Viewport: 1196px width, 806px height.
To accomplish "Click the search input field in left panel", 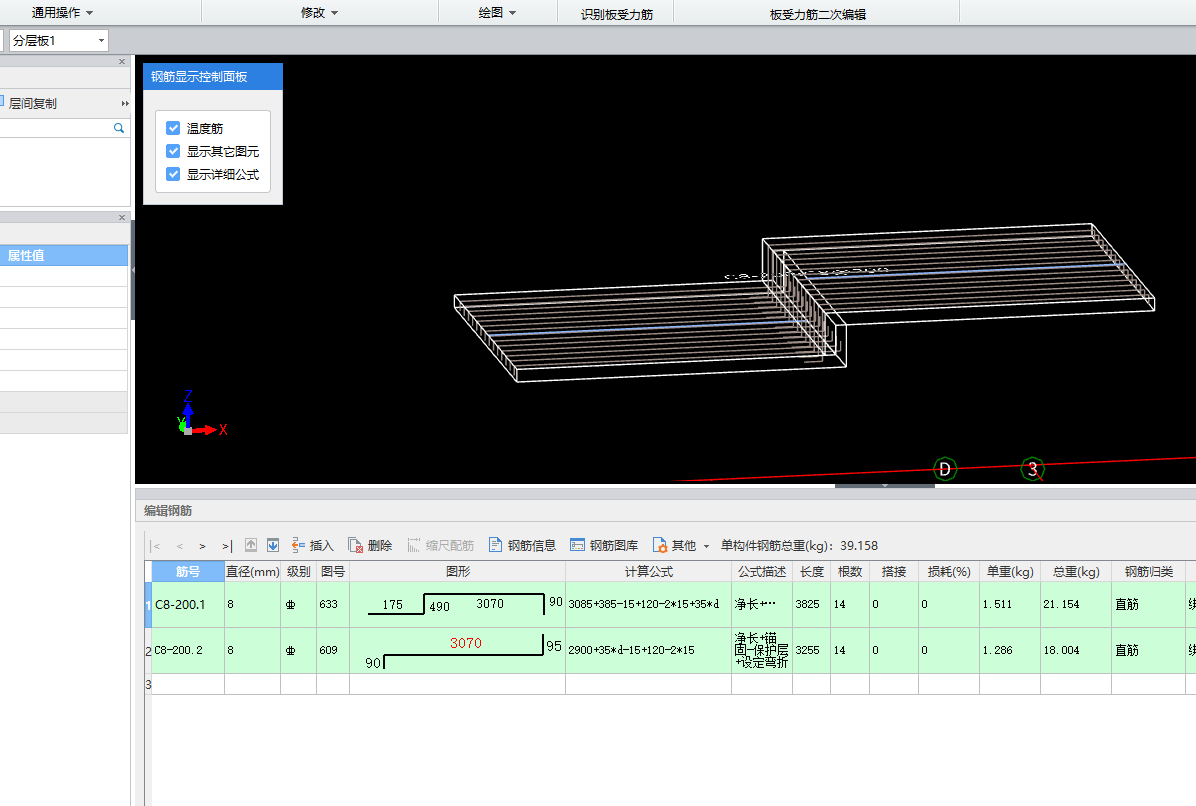I will point(55,128).
